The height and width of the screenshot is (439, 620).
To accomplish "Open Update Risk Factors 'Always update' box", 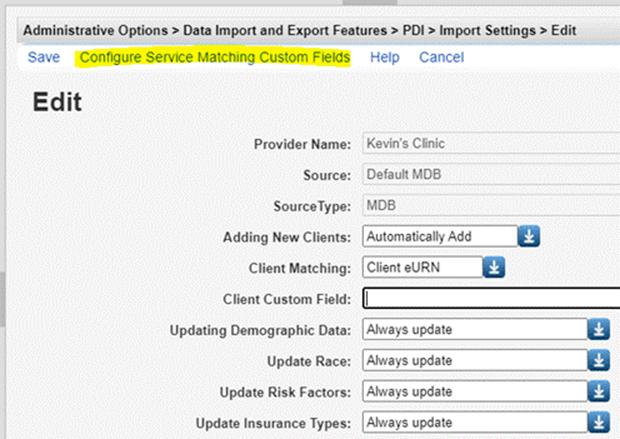I will 472,391.
